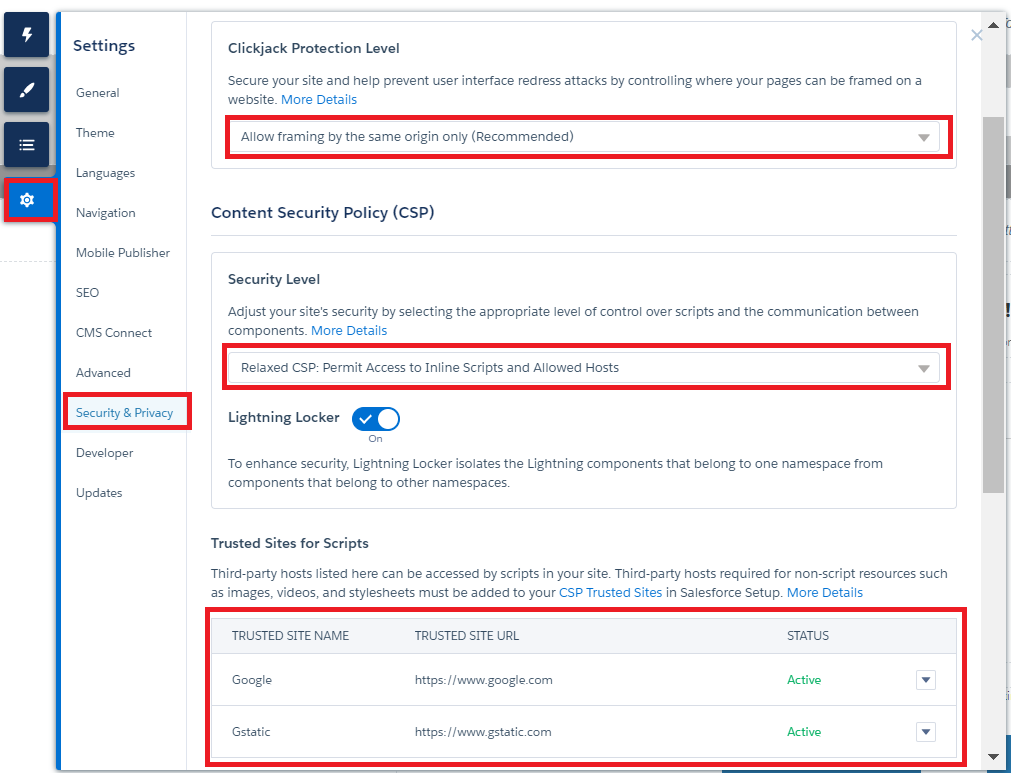Viewport: 1011px width, 773px height.
Task: Follow Security Level More Details link
Action: [x=349, y=330]
